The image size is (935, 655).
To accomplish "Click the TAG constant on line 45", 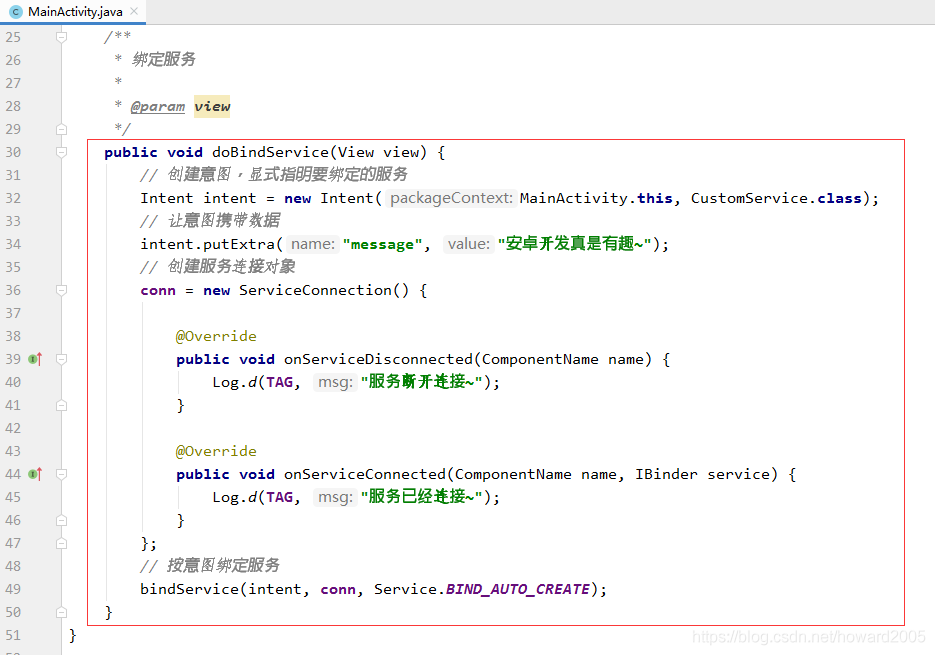I will [x=279, y=497].
